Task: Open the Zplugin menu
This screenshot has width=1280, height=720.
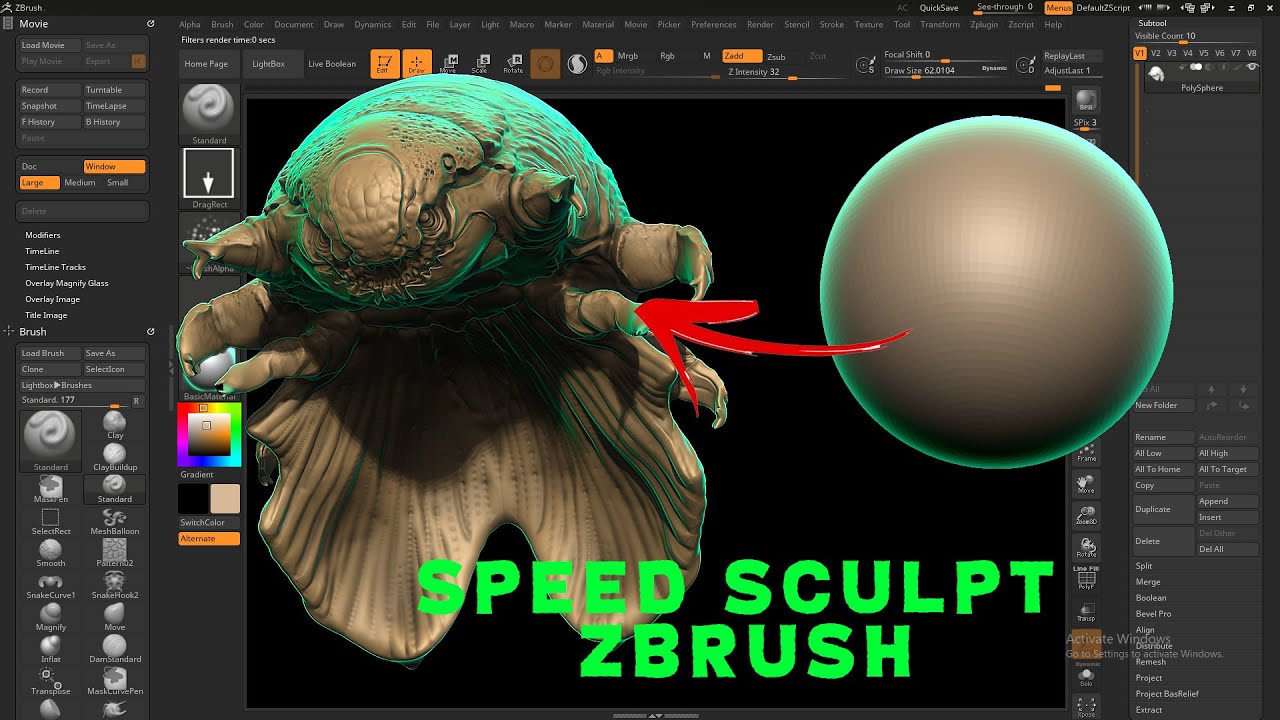Action: pos(984,24)
